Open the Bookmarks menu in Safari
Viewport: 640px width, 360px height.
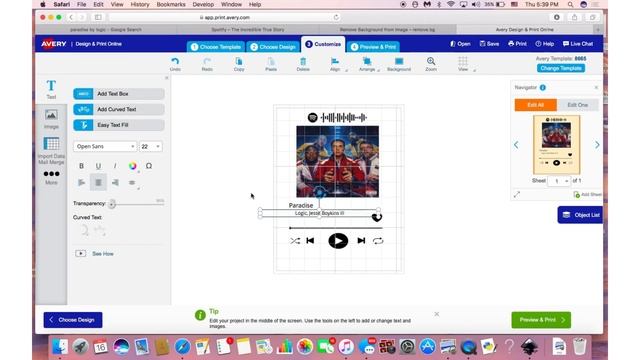click(171, 4)
